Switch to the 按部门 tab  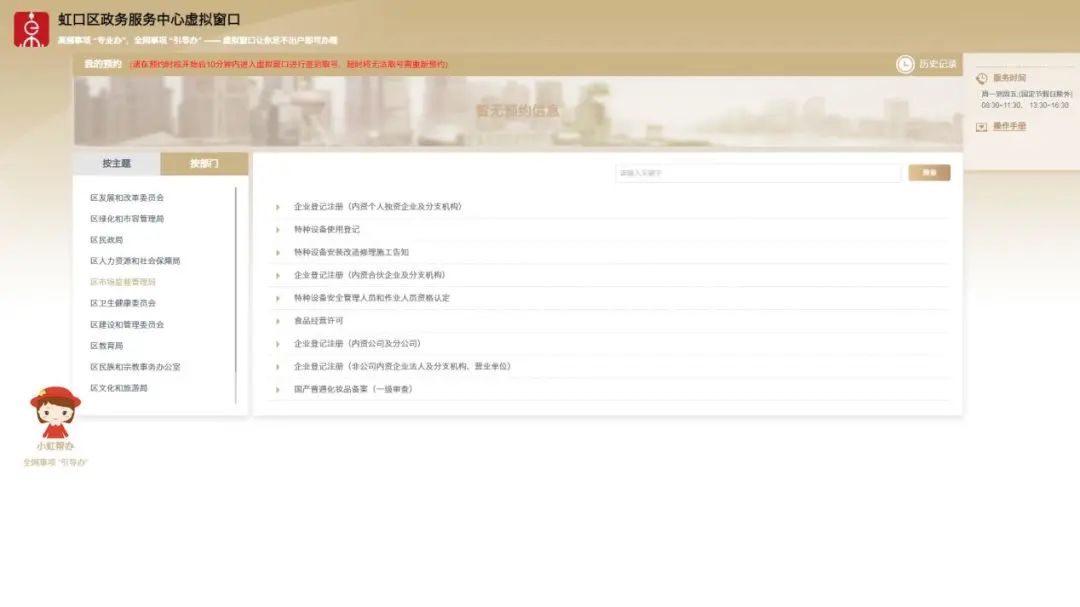pyautogui.click(x=204, y=163)
